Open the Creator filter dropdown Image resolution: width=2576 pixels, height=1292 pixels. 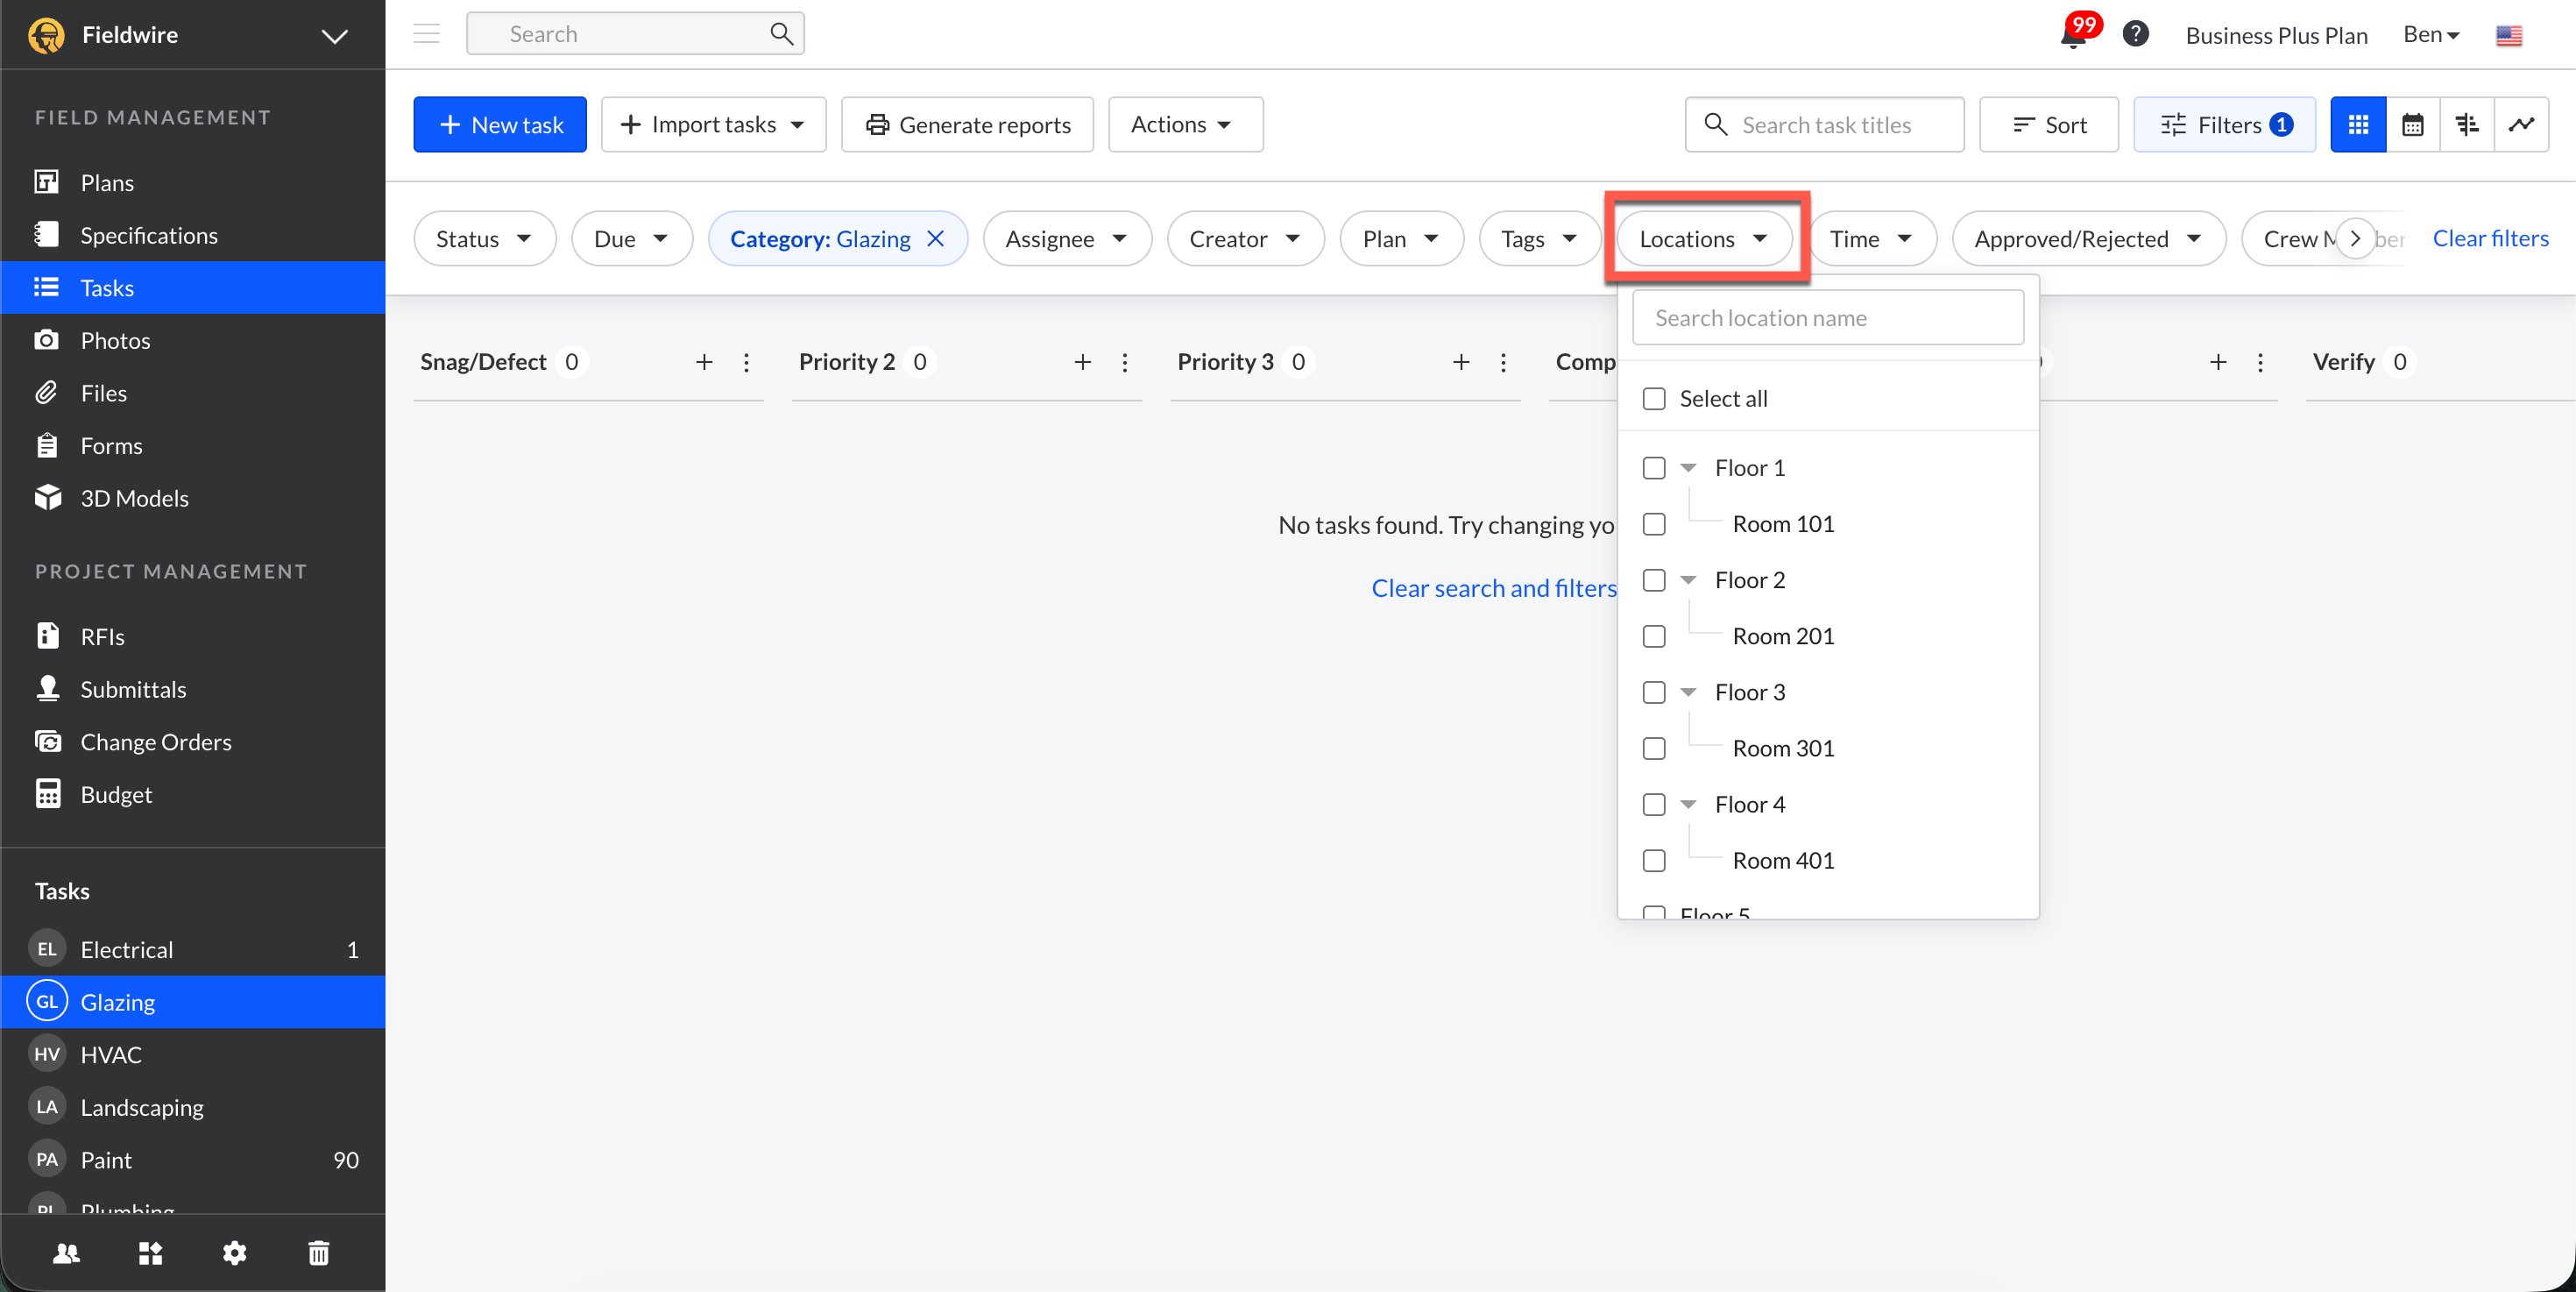1245,239
